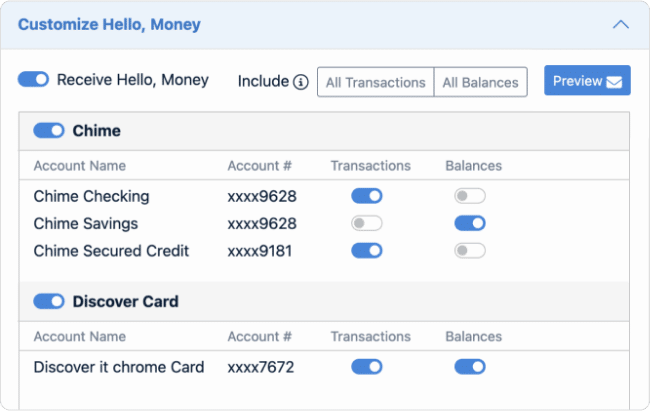
Task: Disable Transactions for Chime Checking
Action: tap(367, 196)
